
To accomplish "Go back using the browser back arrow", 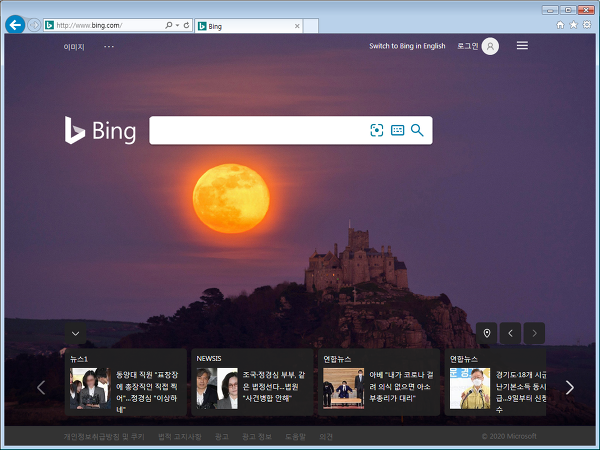I will click(x=15, y=25).
